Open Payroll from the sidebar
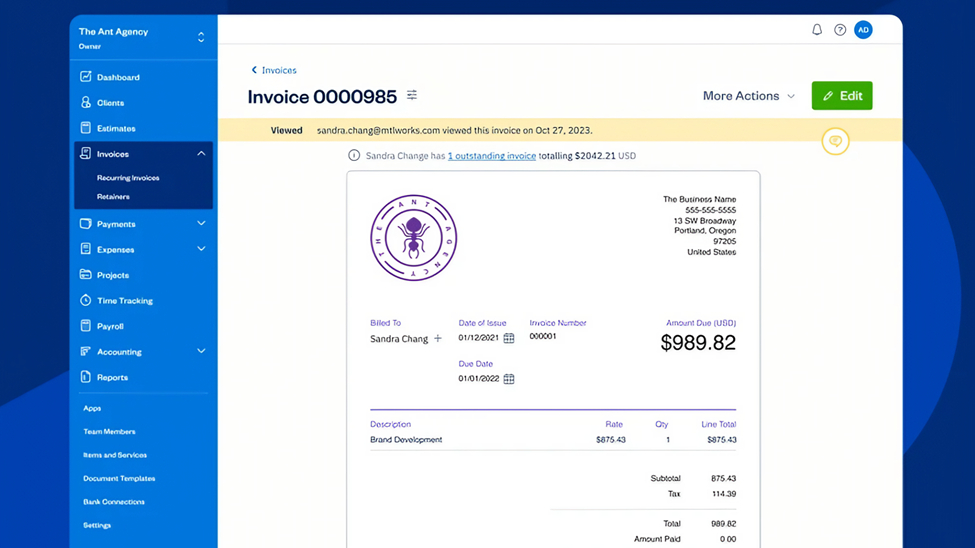 (x=110, y=326)
